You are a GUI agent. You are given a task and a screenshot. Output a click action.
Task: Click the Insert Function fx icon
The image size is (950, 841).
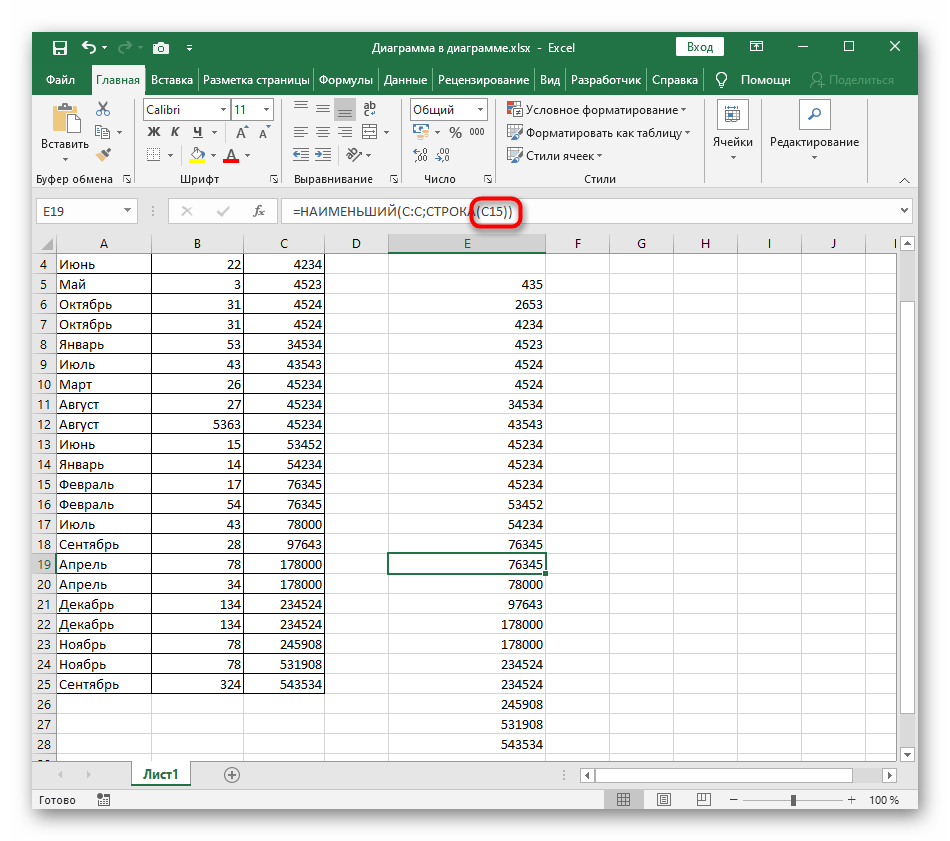pyautogui.click(x=258, y=211)
